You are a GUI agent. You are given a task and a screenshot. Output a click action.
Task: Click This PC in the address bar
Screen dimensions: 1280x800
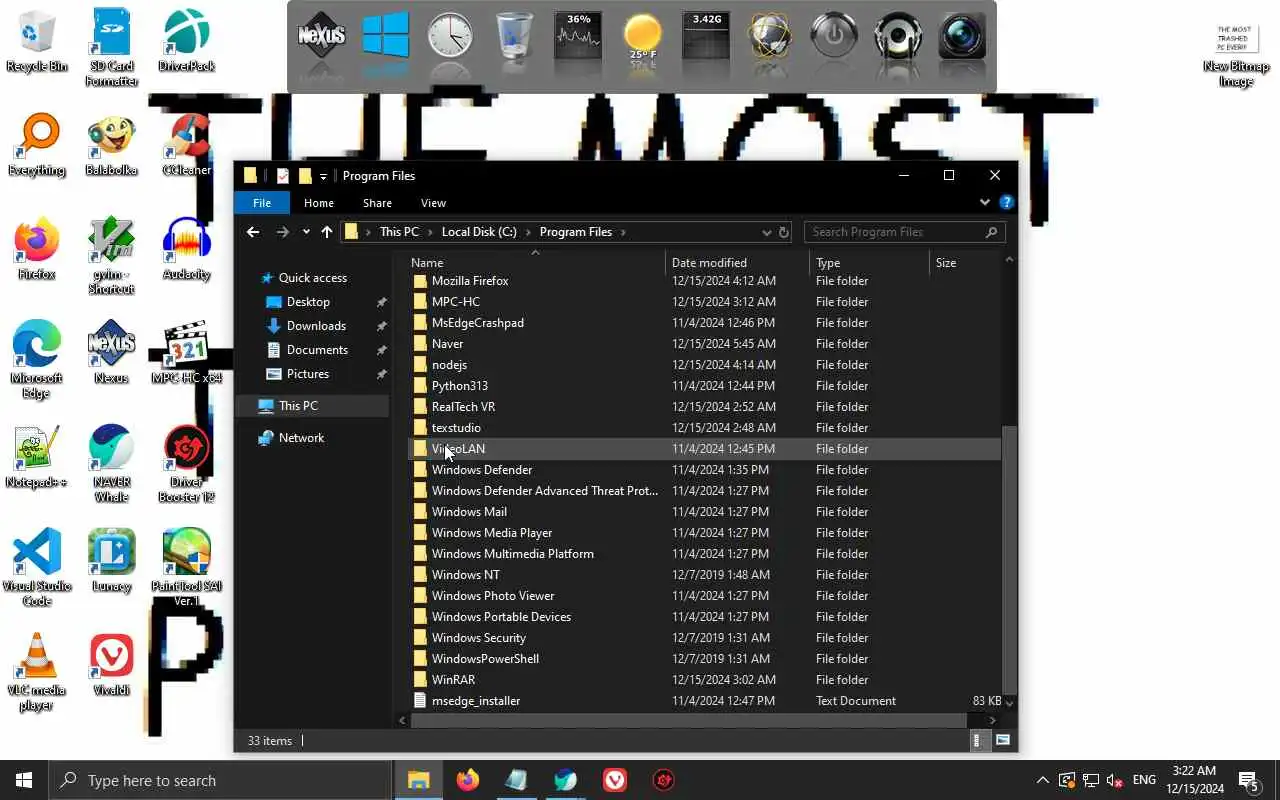[x=399, y=232]
